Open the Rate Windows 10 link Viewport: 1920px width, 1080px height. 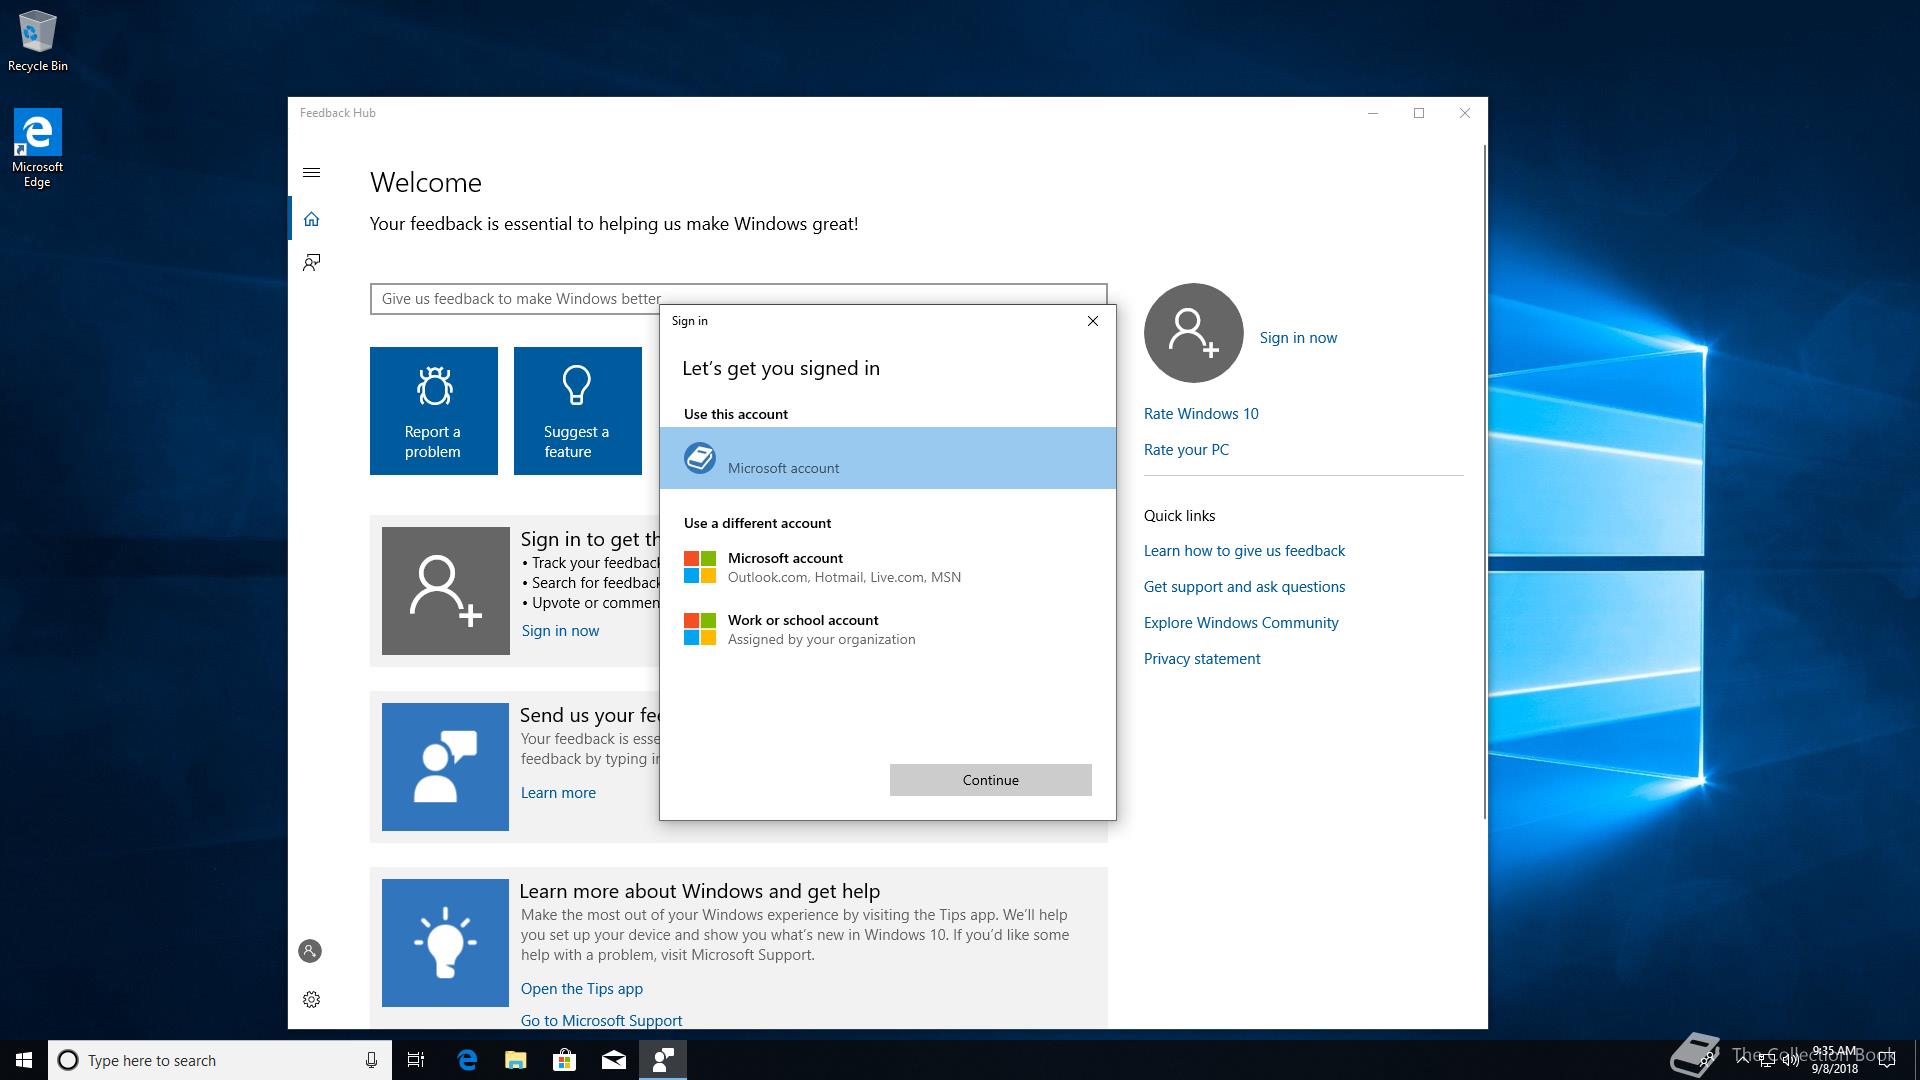point(1201,414)
